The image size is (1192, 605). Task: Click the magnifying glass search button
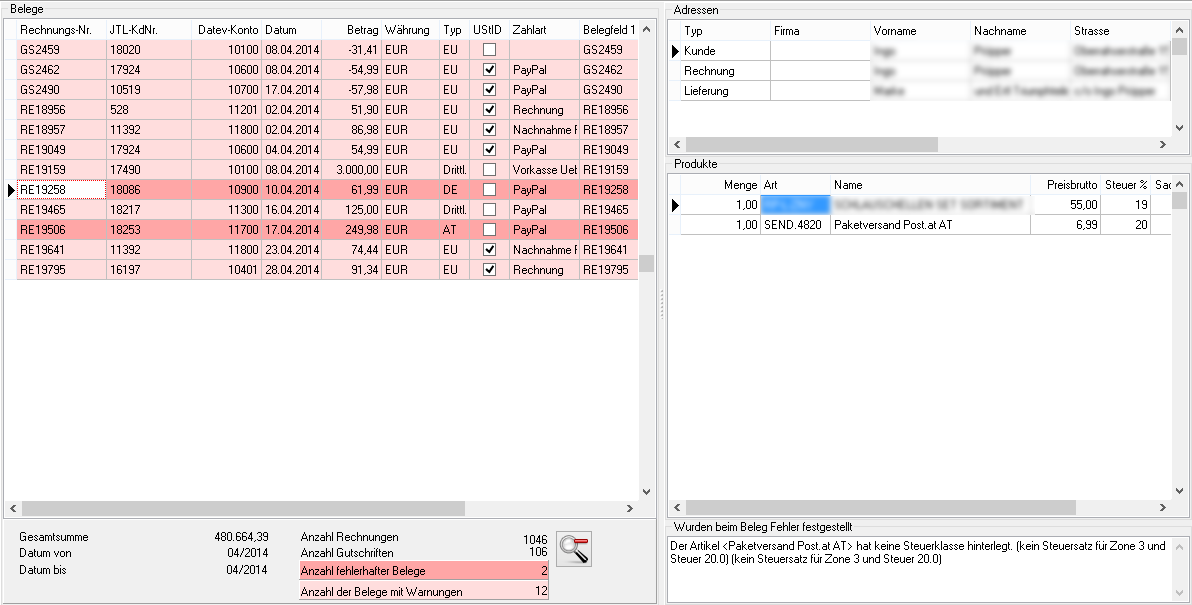point(574,549)
